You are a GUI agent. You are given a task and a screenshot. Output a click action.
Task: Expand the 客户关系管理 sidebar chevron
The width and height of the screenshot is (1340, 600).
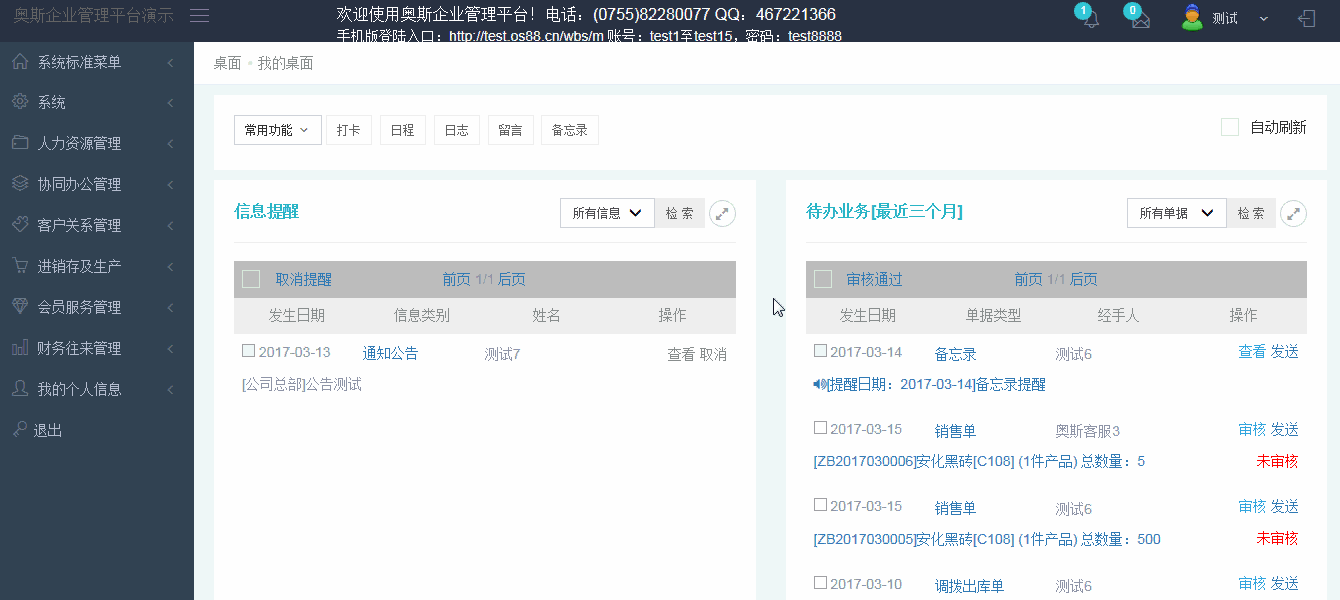pyautogui.click(x=171, y=226)
